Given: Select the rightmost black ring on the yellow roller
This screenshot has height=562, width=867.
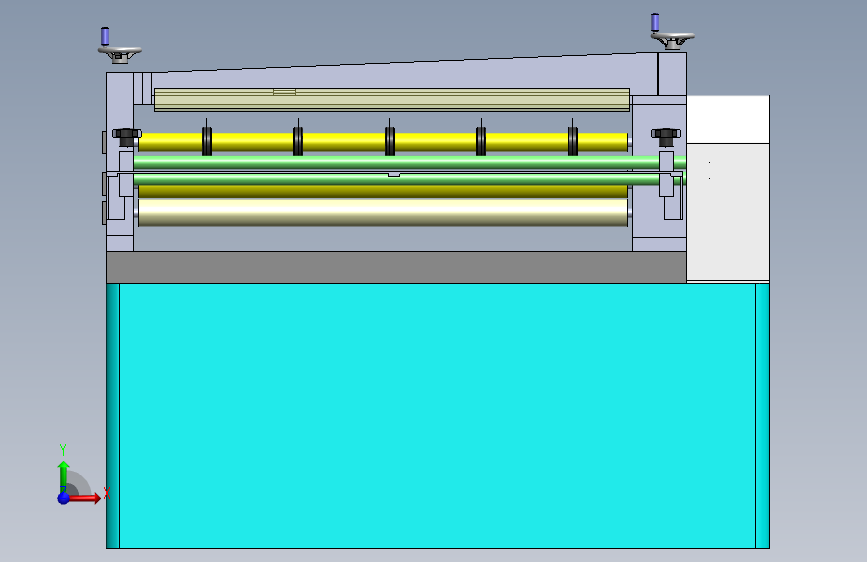Looking at the screenshot, I should pos(573,141).
